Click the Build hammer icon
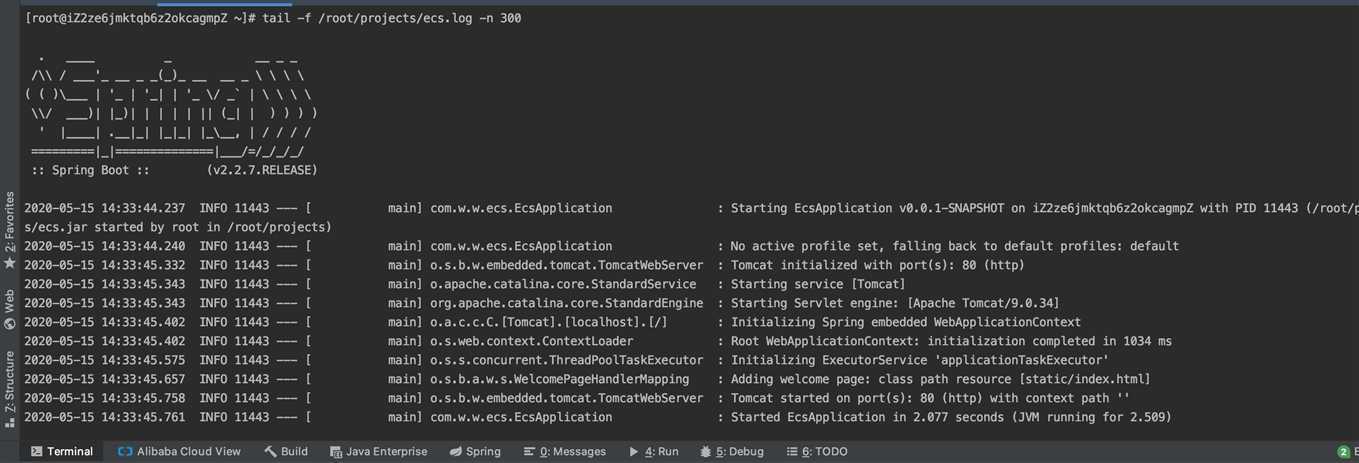The image size is (1359, 463). [270, 452]
